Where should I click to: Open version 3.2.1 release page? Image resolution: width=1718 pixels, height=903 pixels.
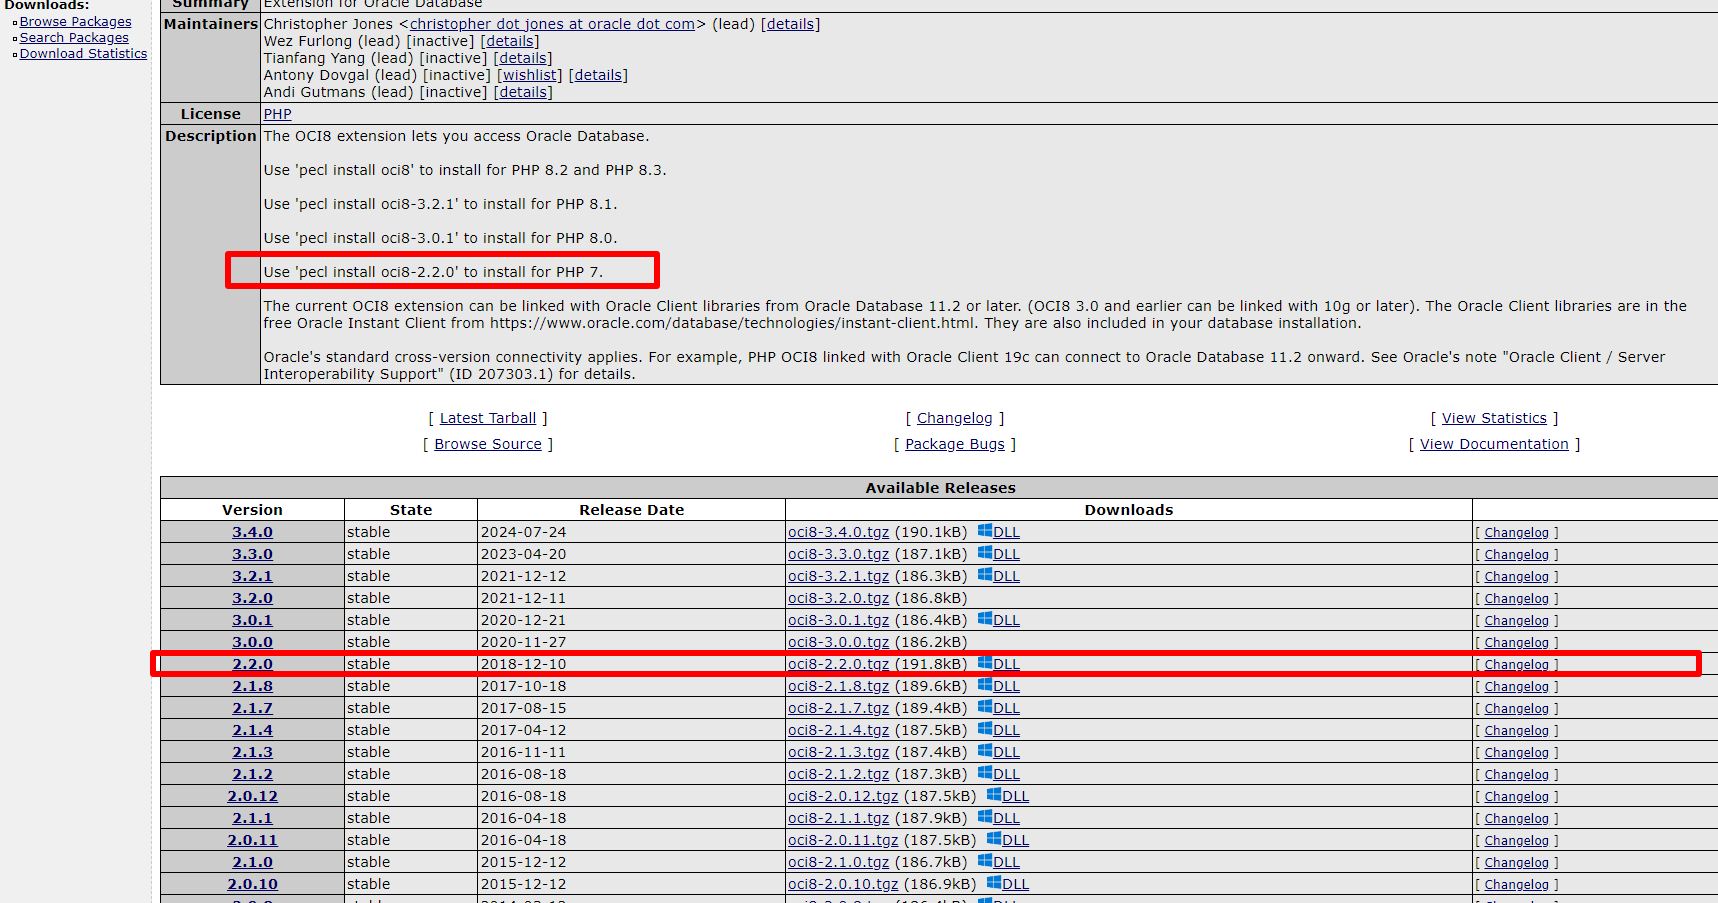coord(252,576)
